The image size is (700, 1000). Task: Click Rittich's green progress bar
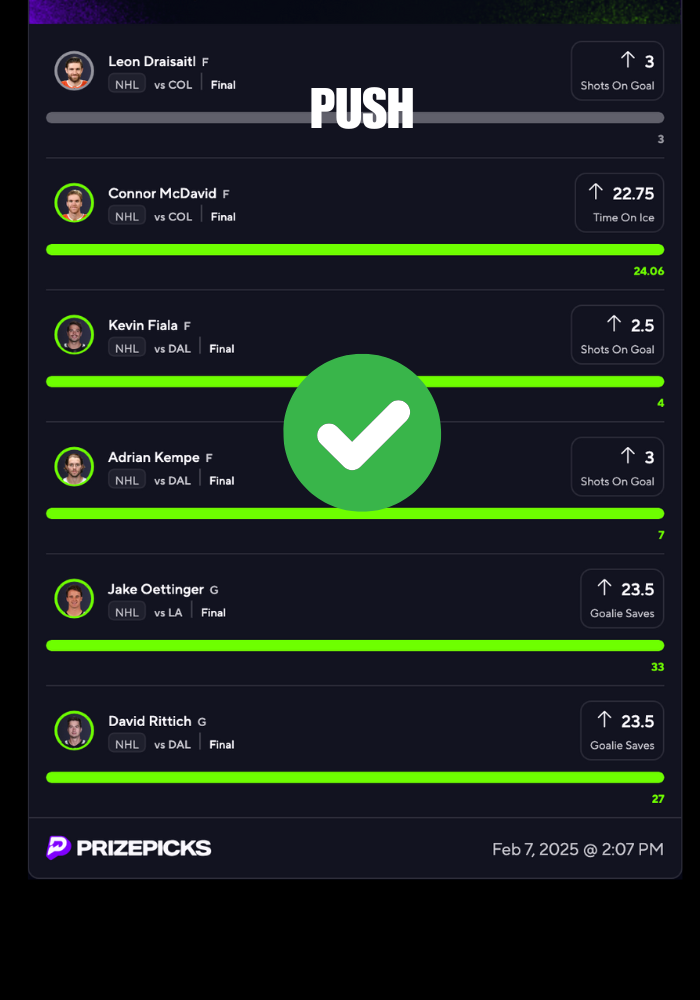tap(355, 777)
